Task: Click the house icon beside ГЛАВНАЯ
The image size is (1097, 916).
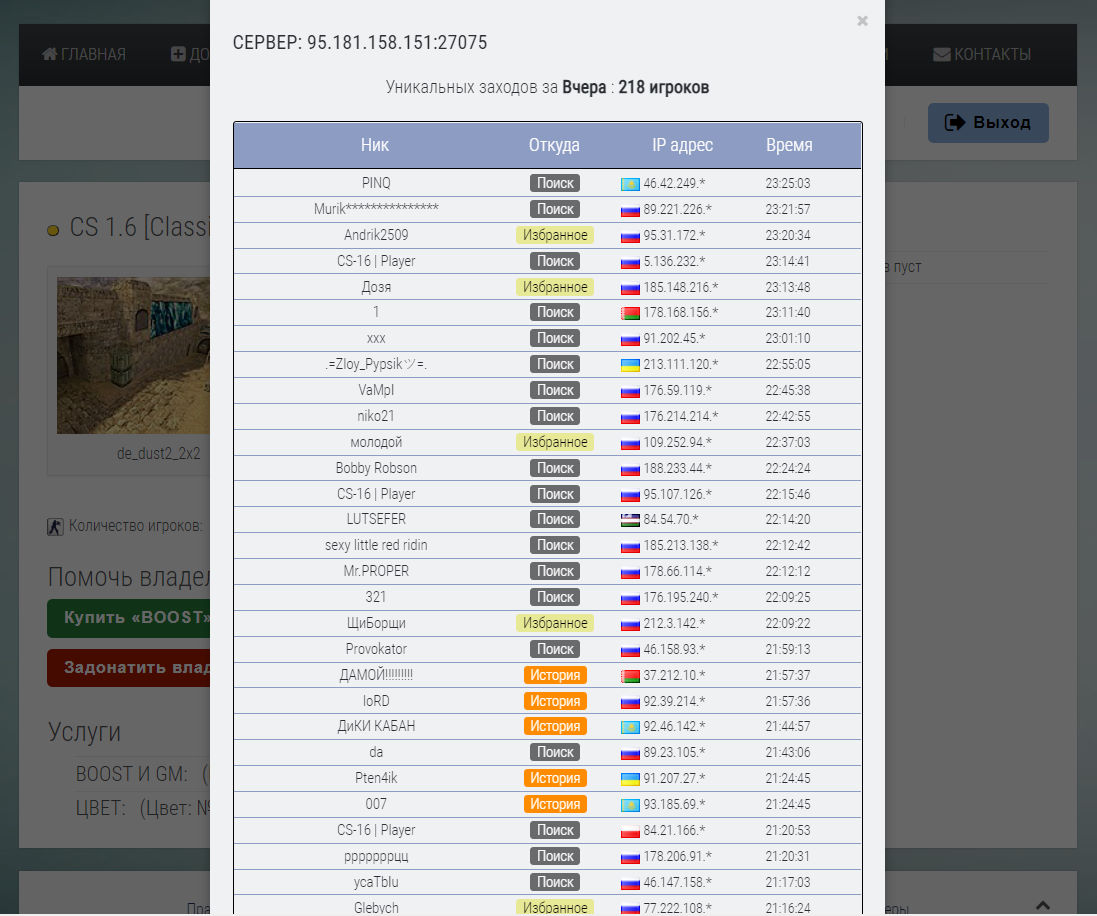Action: coord(49,54)
